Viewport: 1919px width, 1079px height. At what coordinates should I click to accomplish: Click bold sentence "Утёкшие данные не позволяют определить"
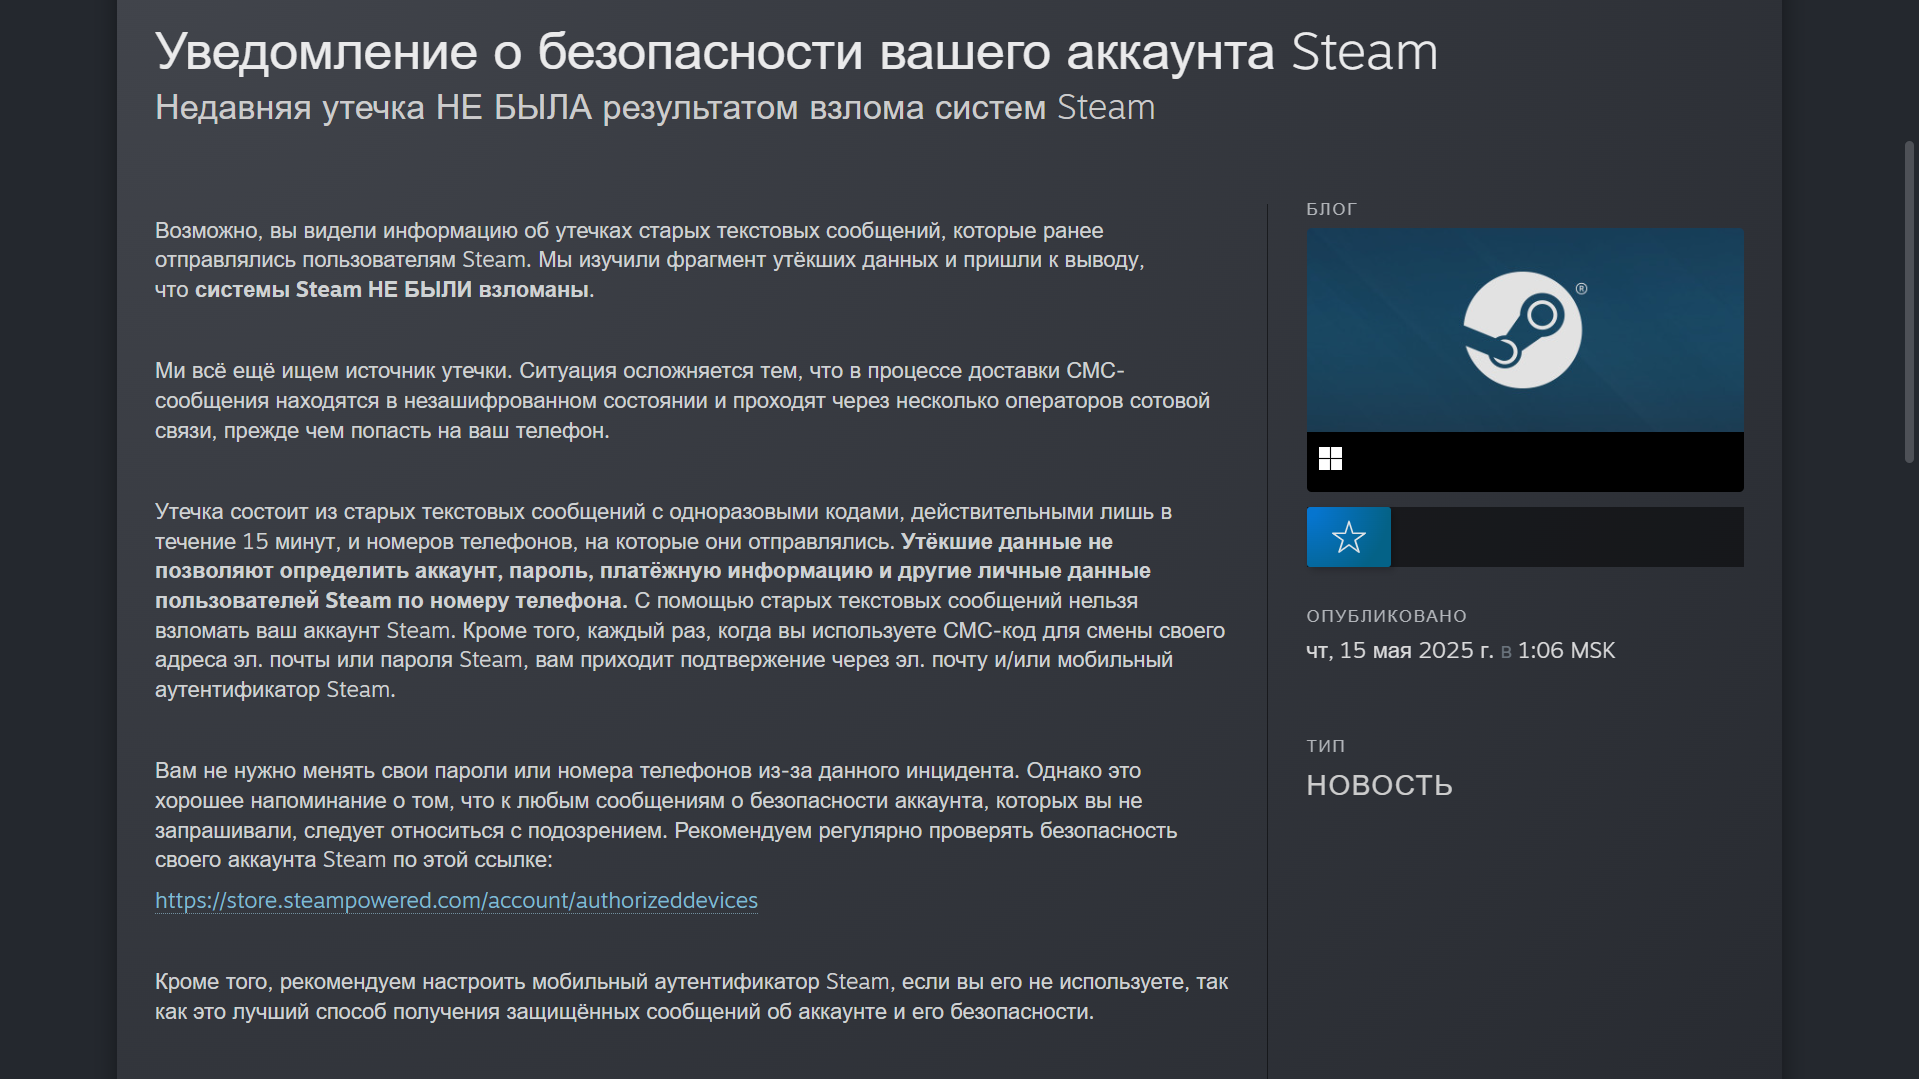tap(653, 571)
